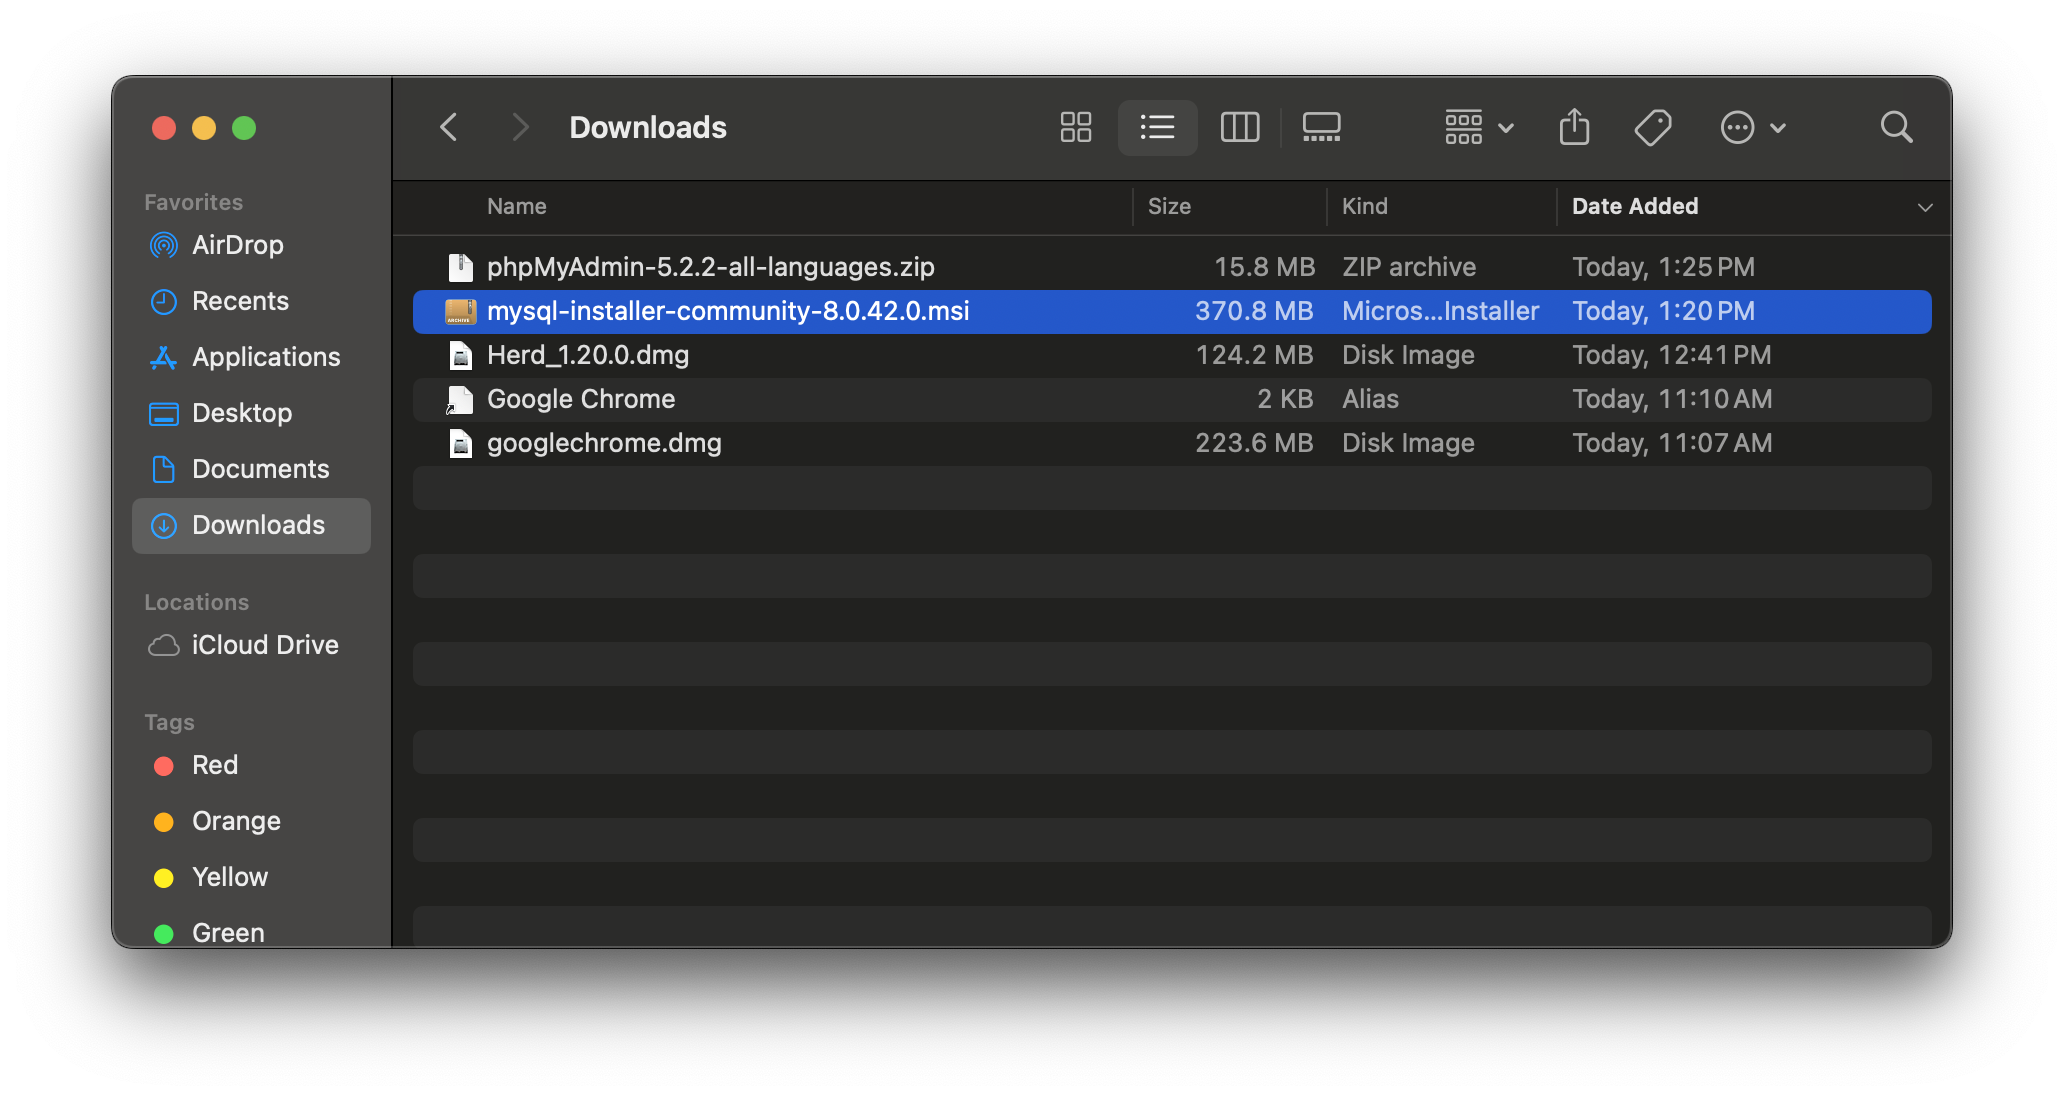Click the phpMyAdmin zip file icon
This screenshot has height=1096, width=2064.
[x=460, y=267]
